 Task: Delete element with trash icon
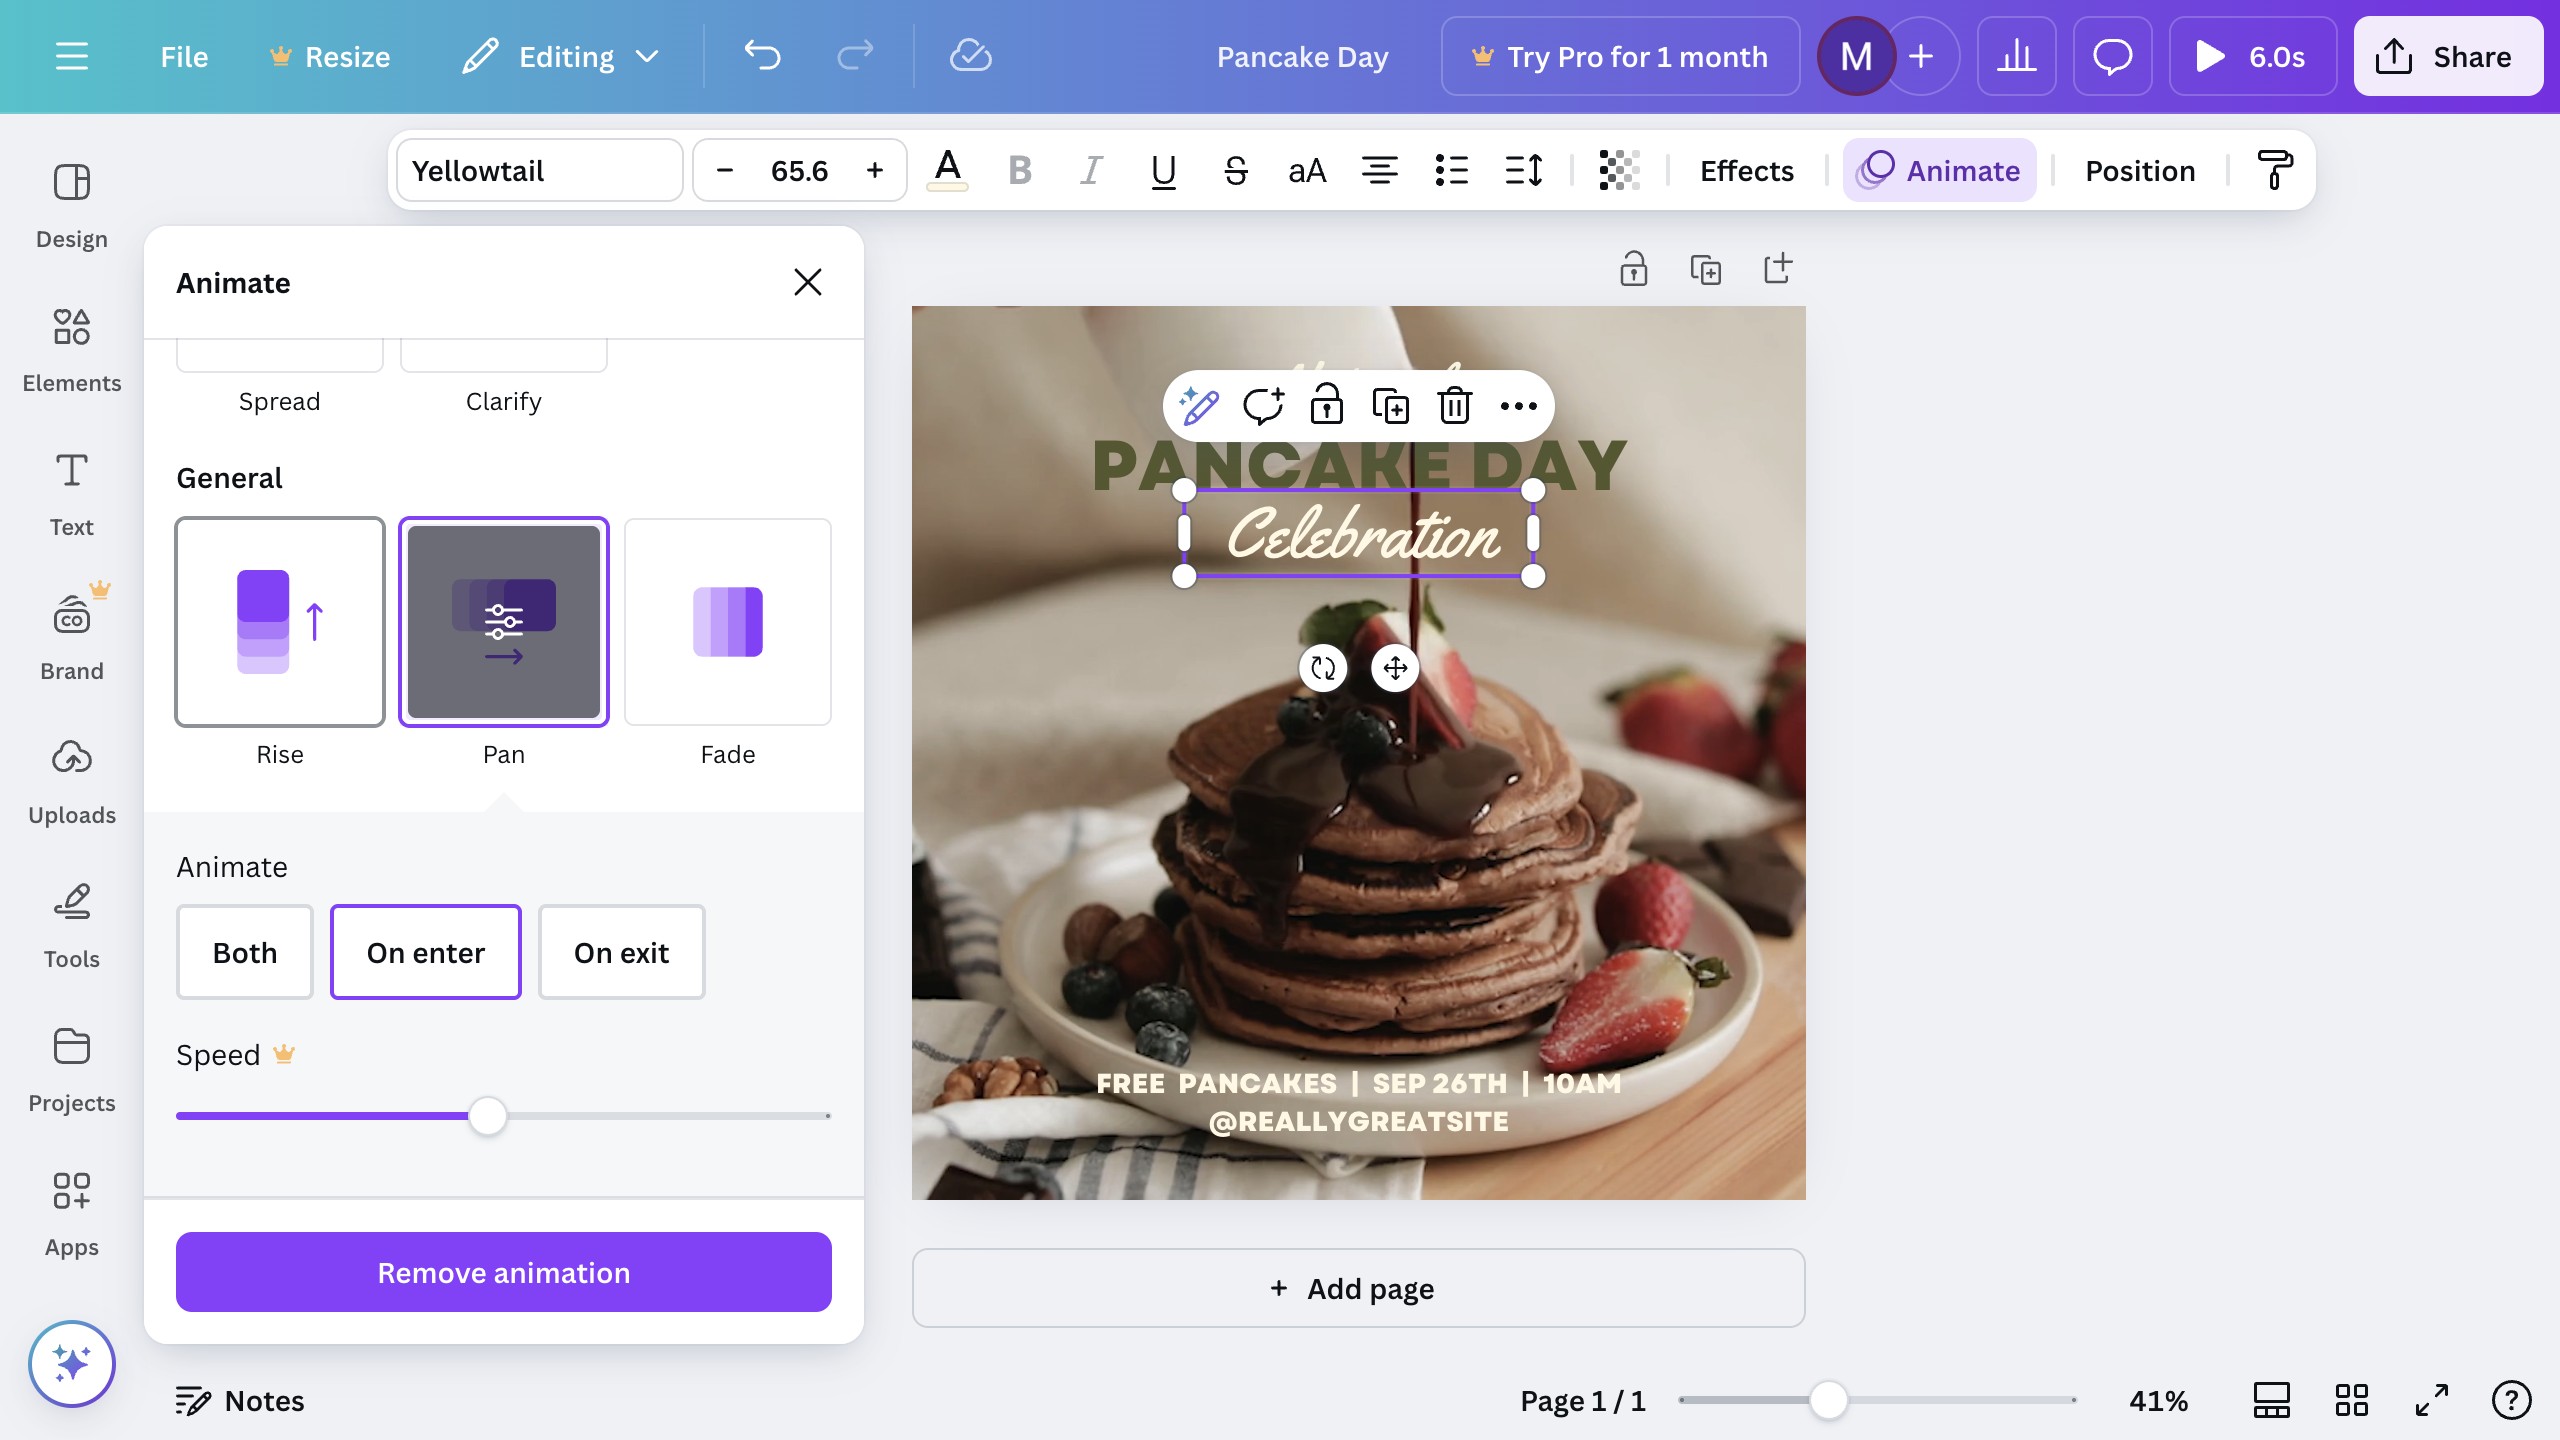tap(1455, 406)
